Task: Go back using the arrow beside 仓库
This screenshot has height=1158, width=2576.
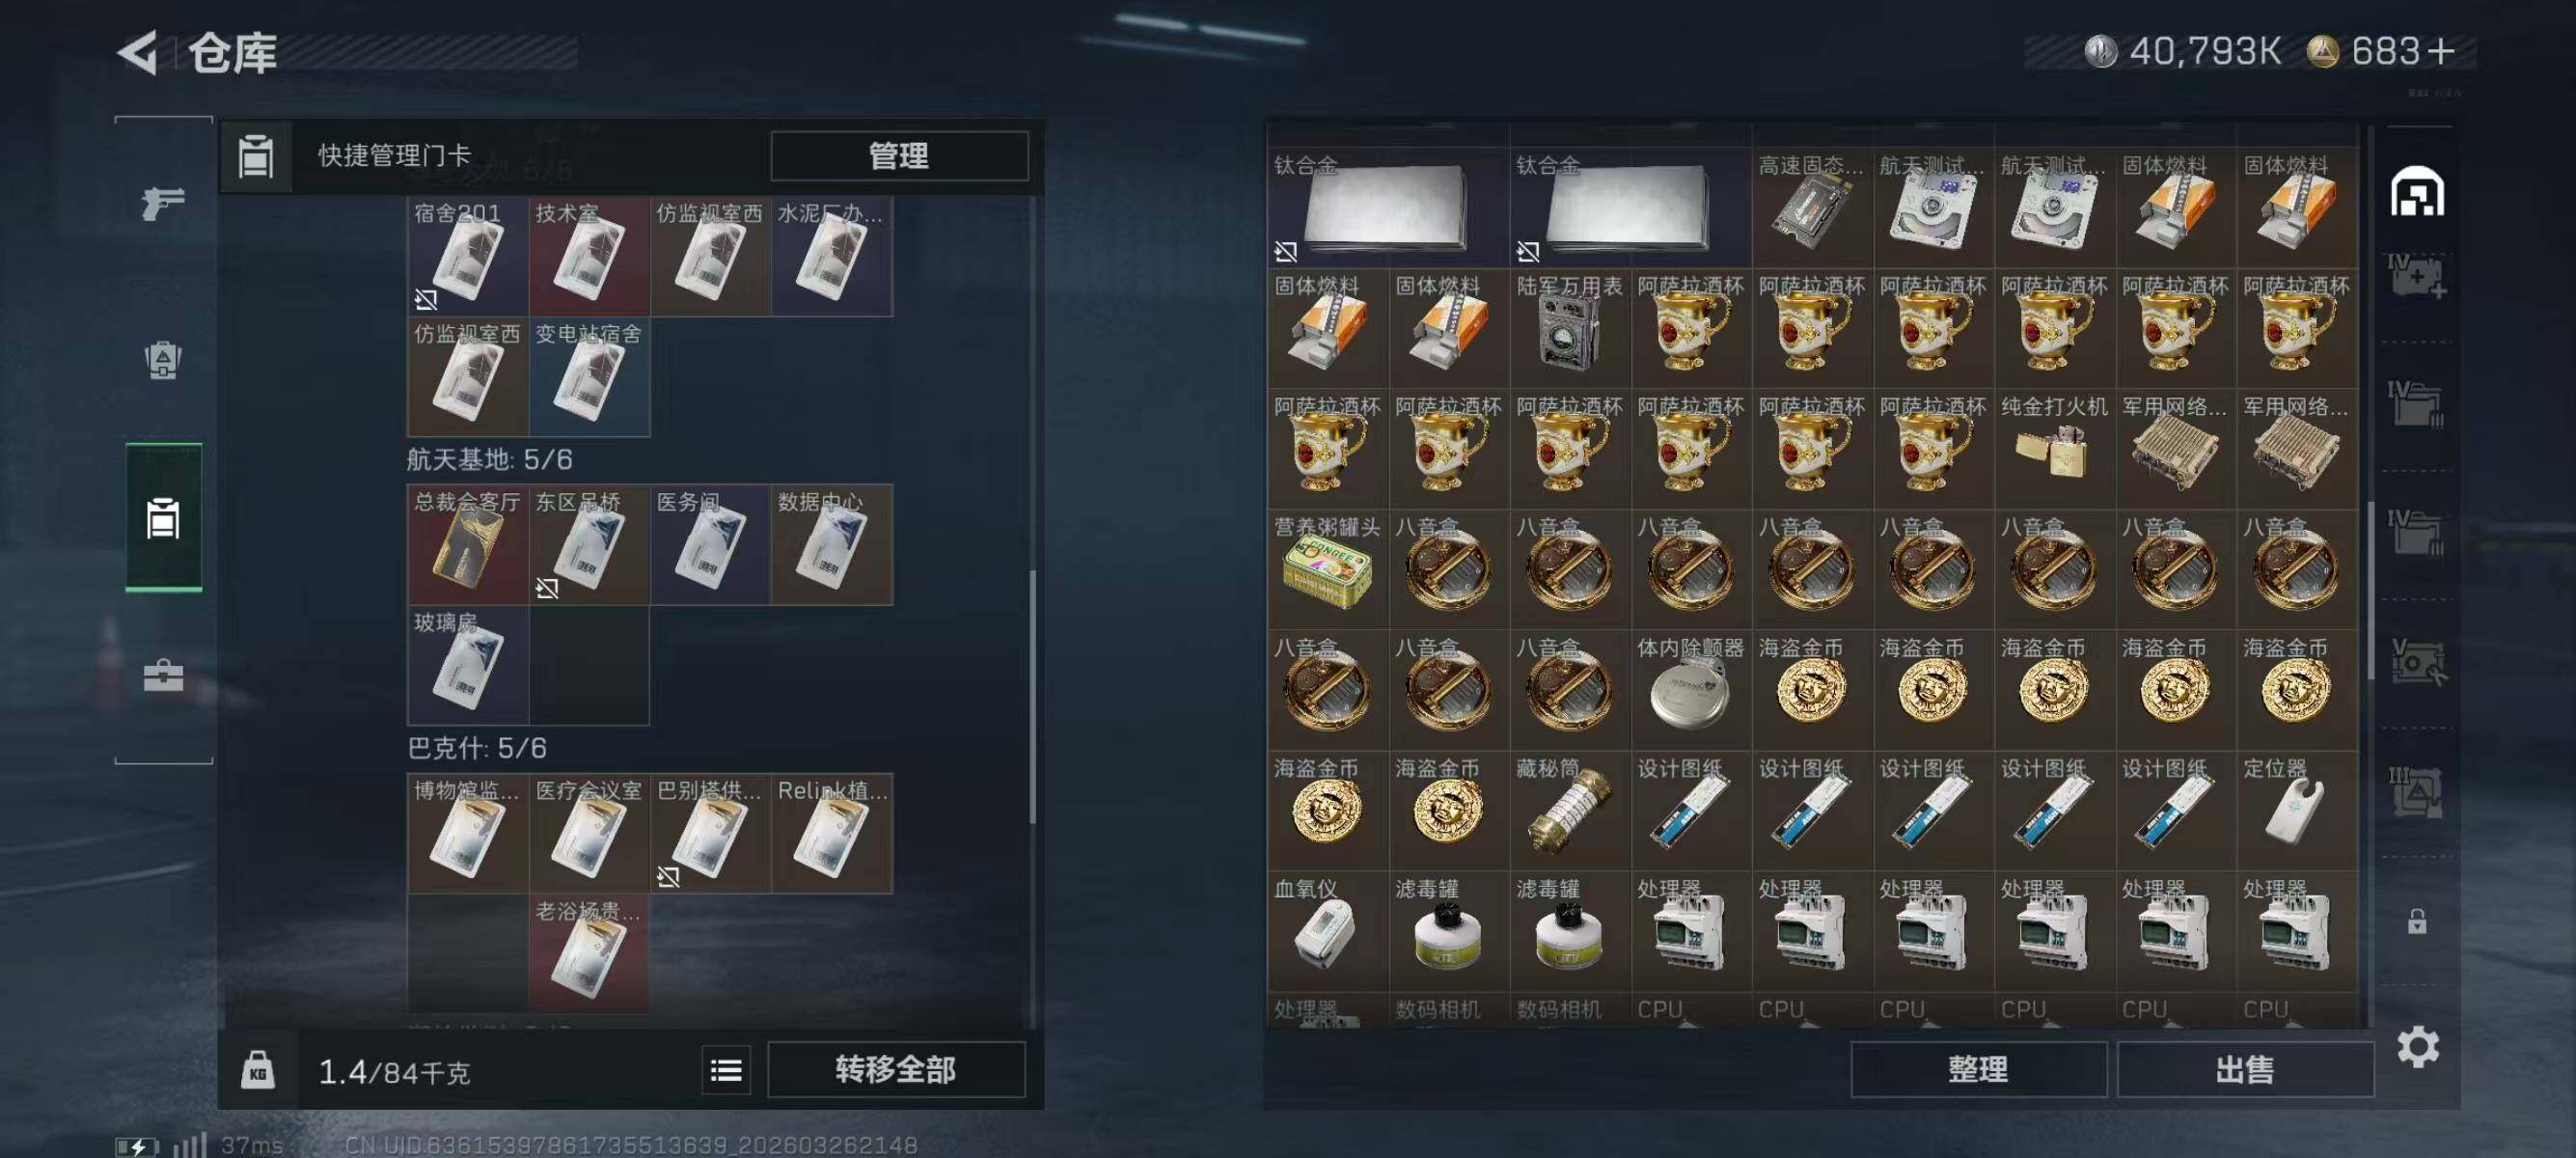Action: 139,53
